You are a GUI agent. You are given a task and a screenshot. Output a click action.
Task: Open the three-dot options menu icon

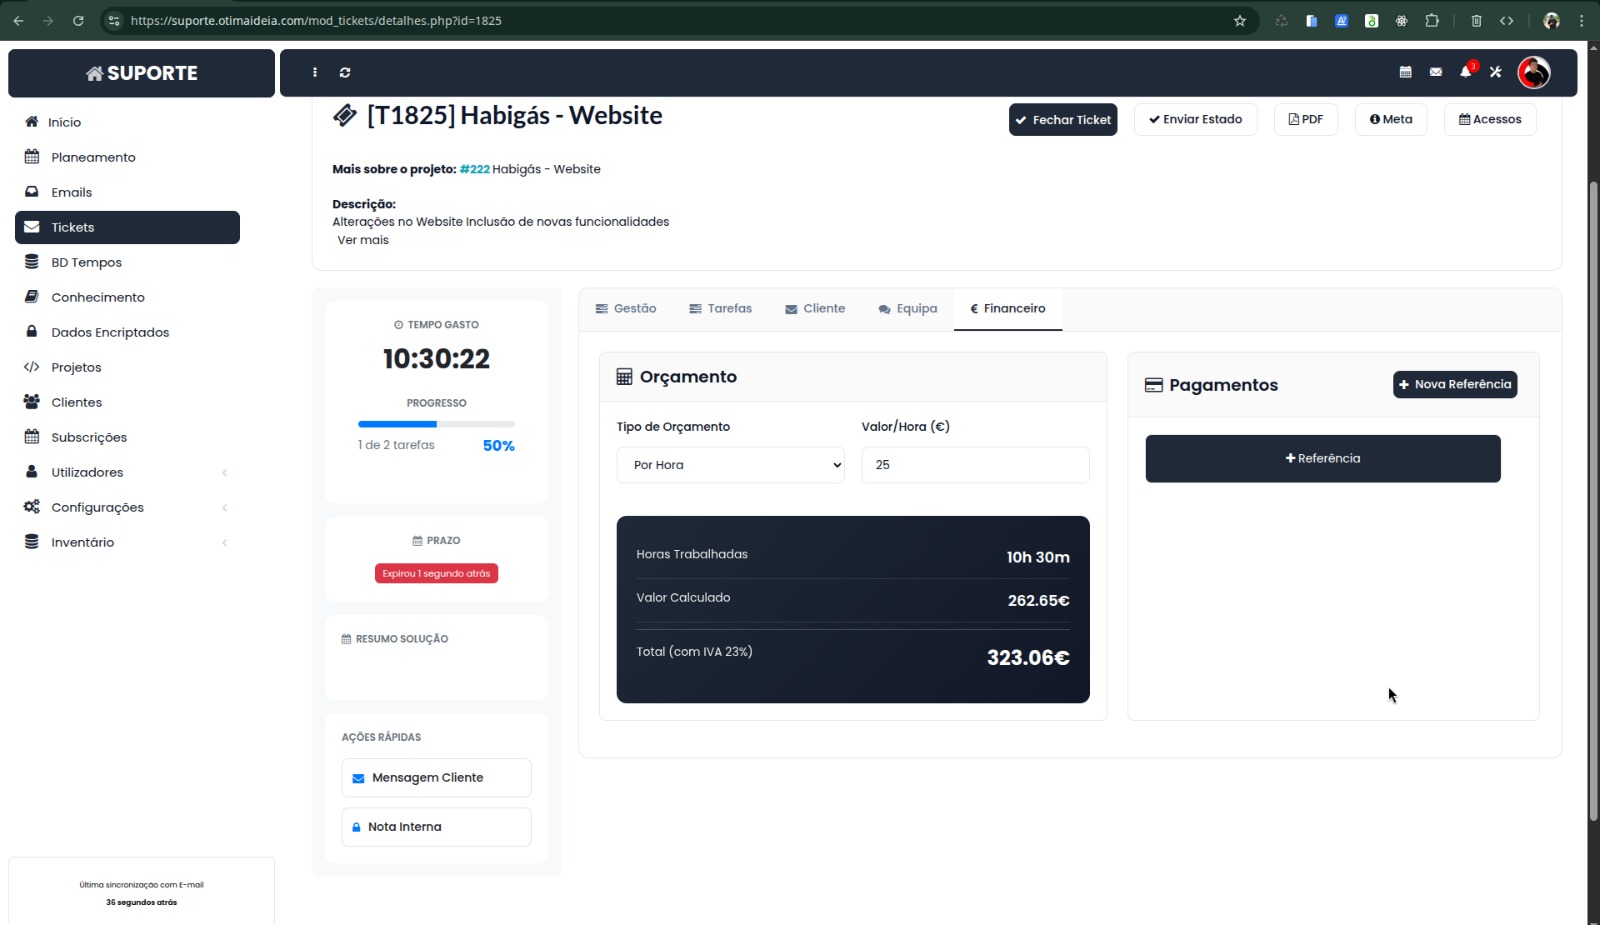pyautogui.click(x=315, y=73)
